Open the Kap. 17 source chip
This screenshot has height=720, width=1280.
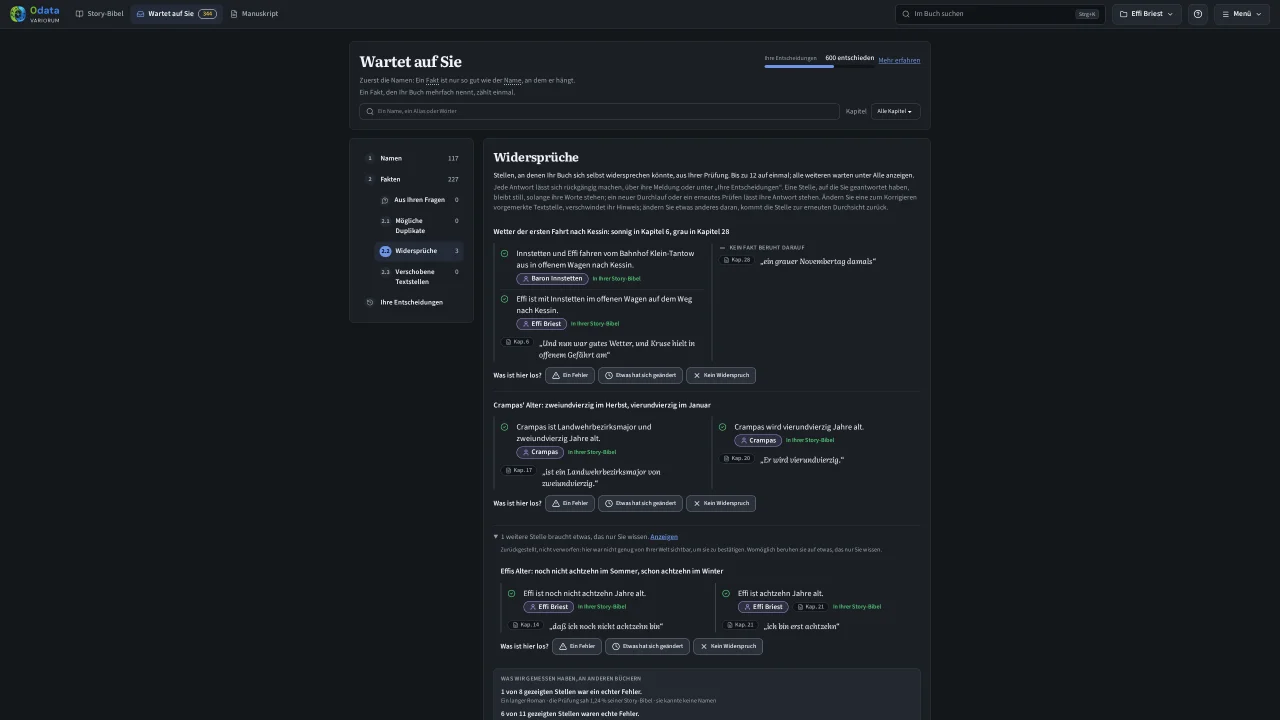pos(518,470)
